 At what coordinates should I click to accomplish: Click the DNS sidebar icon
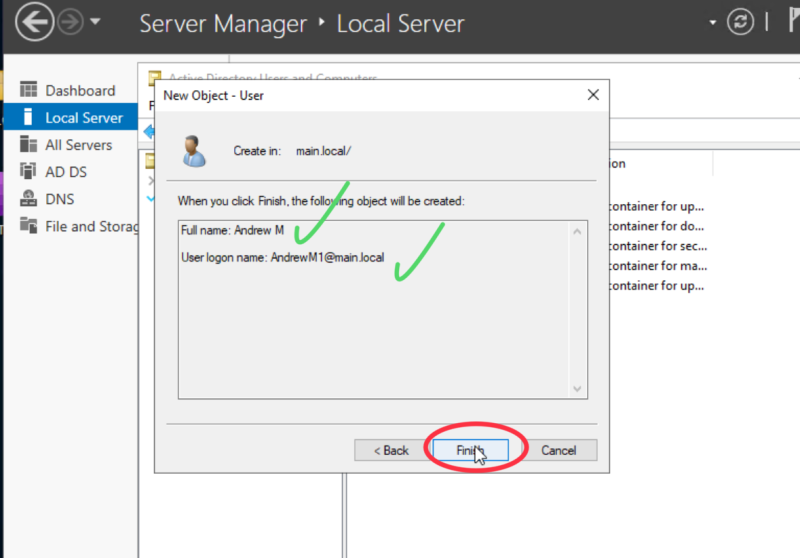pyautogui.click(x=28, y=199)
